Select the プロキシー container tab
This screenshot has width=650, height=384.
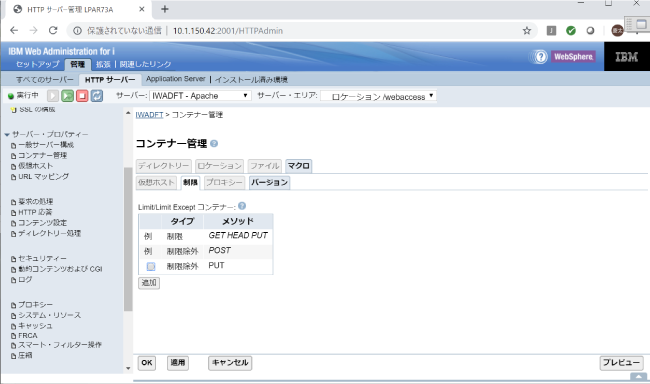click(x=224, y=182)
